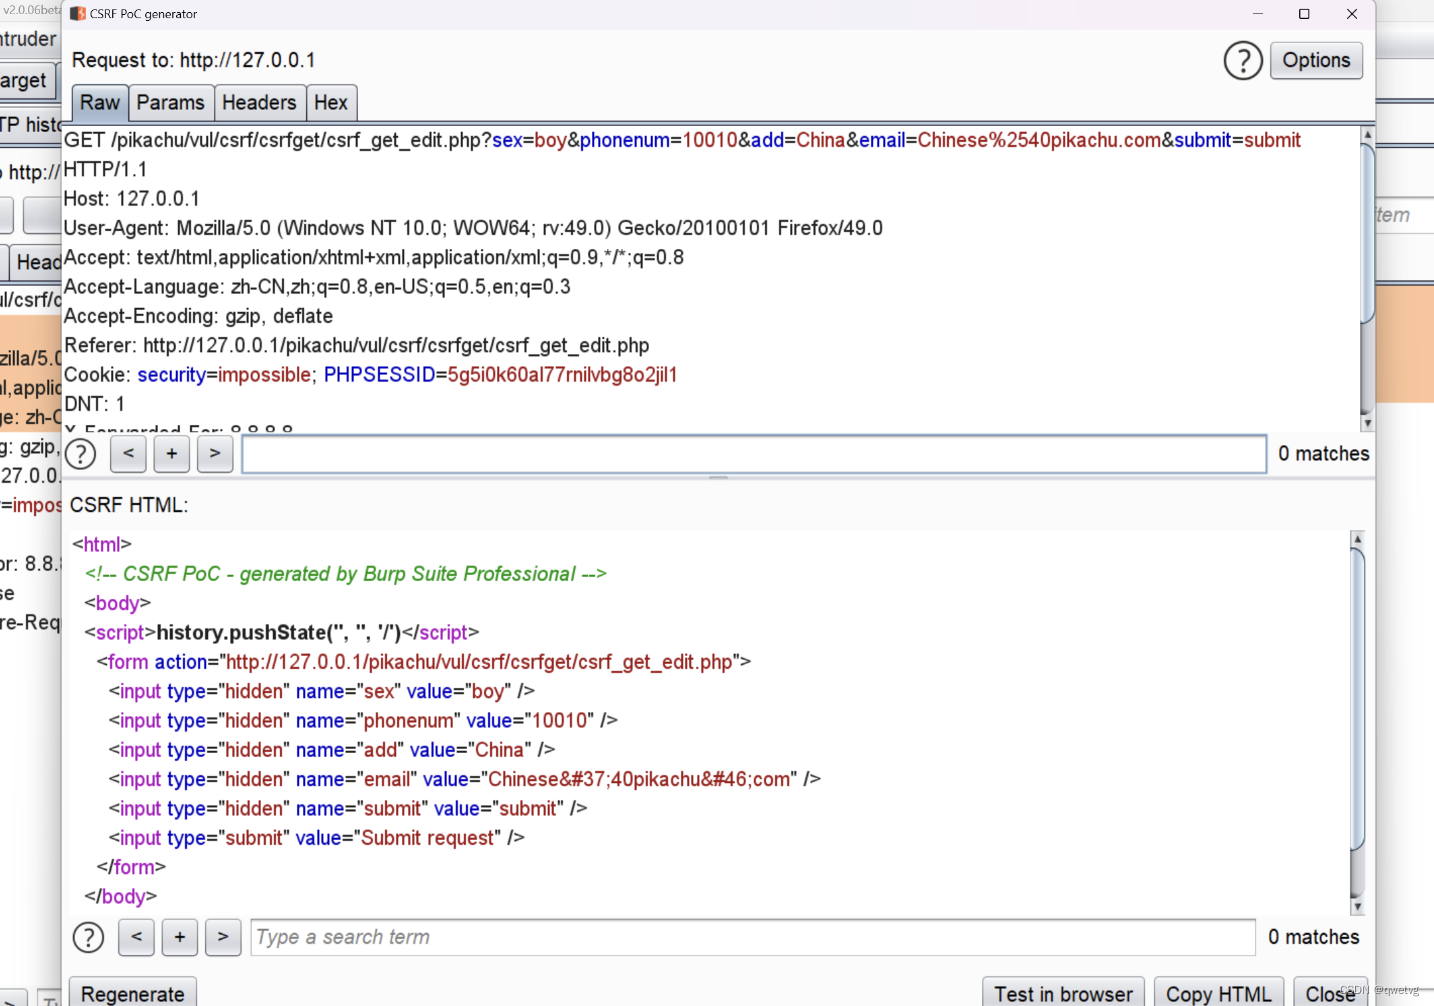Click the Close button at bottom
This screenshot has width=1434, height=1006.
[1330, 993]
